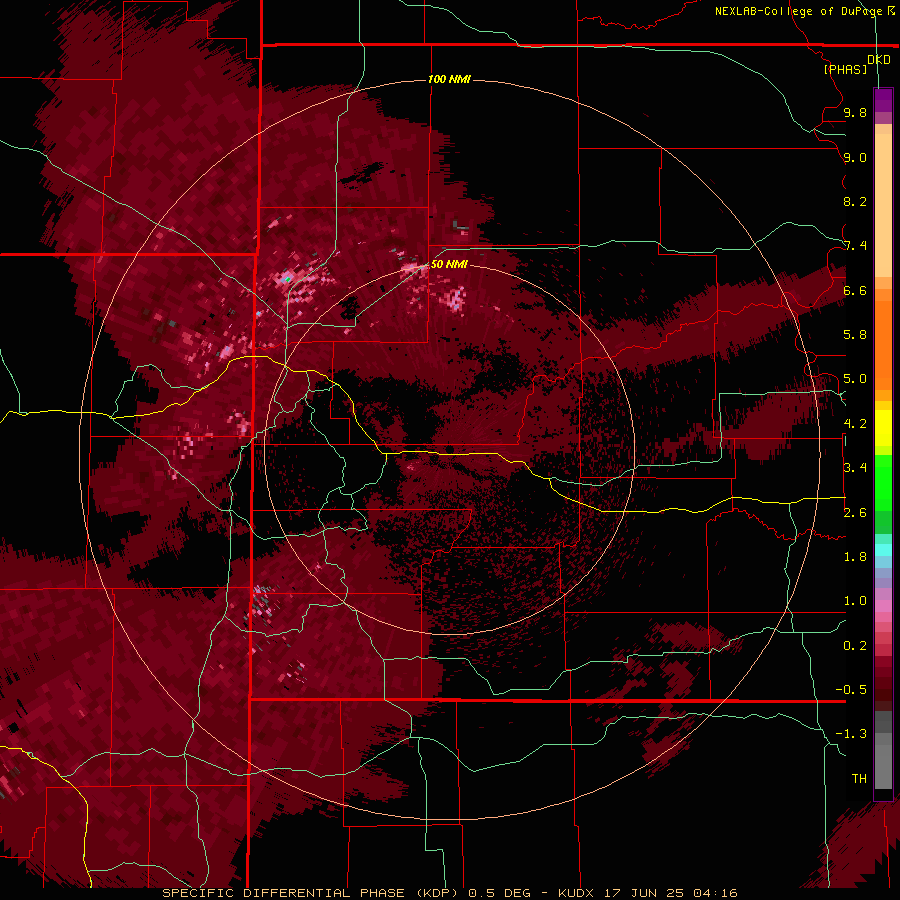
Task: Click the 1.0 value on the color scale
Action: click(x=855, y=601)
